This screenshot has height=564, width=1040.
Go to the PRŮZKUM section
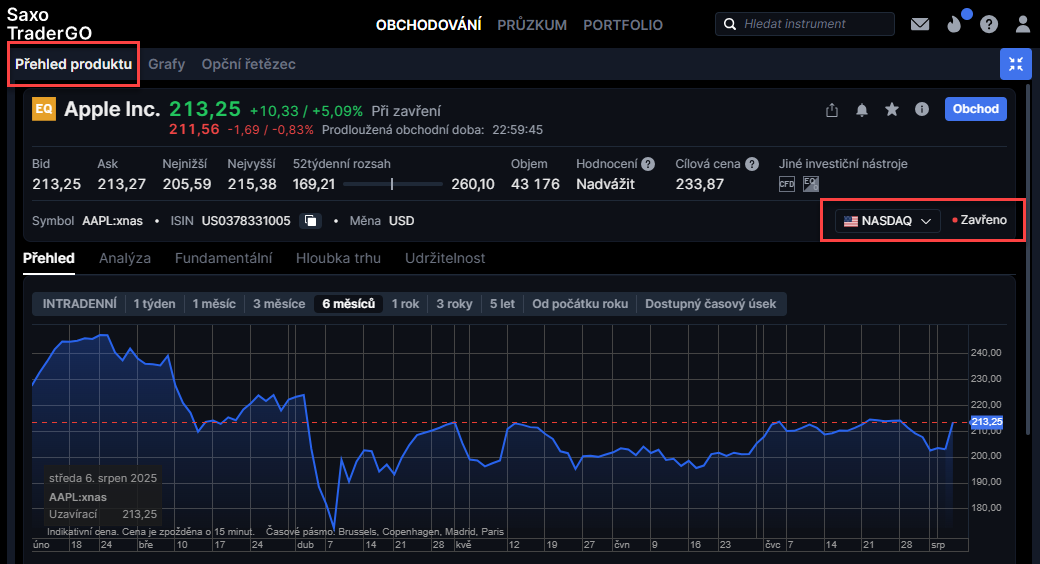[x=532, y=25]
